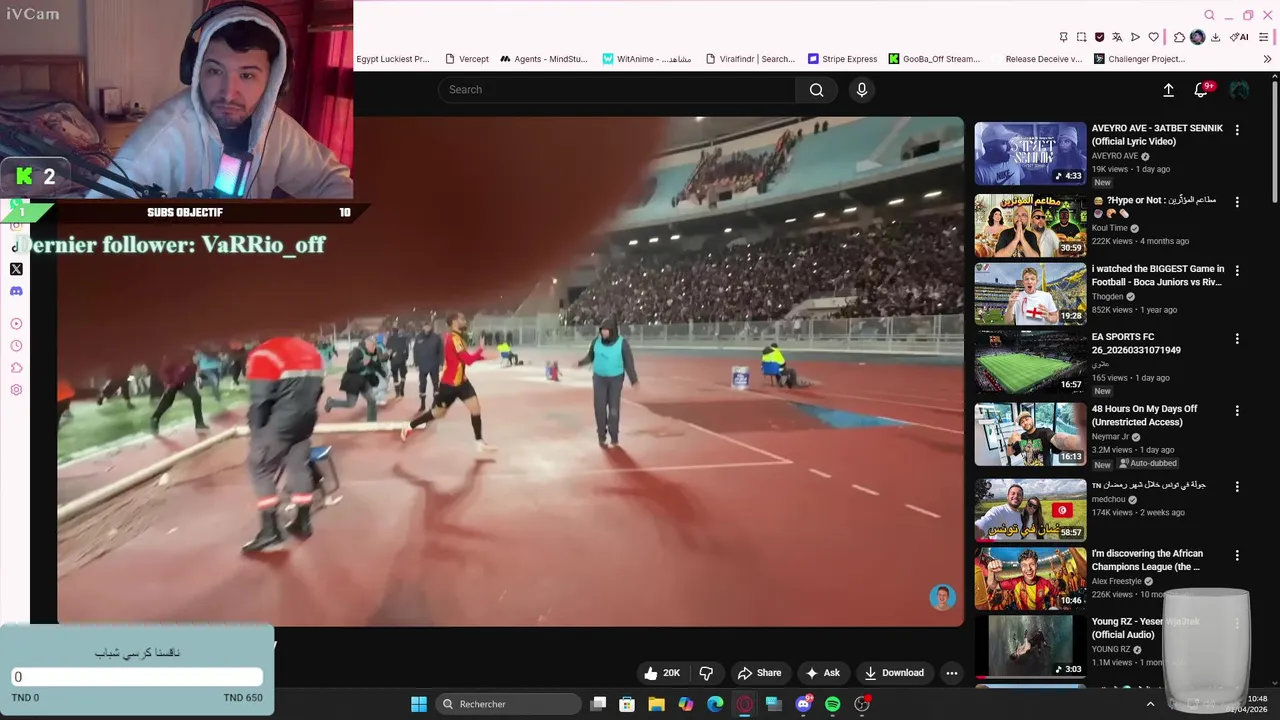This screenshot has height=720, width=1280.
Task: Open AVEYRO AVE channel link
Action: pyautogui.click(x=1115, y=156)
